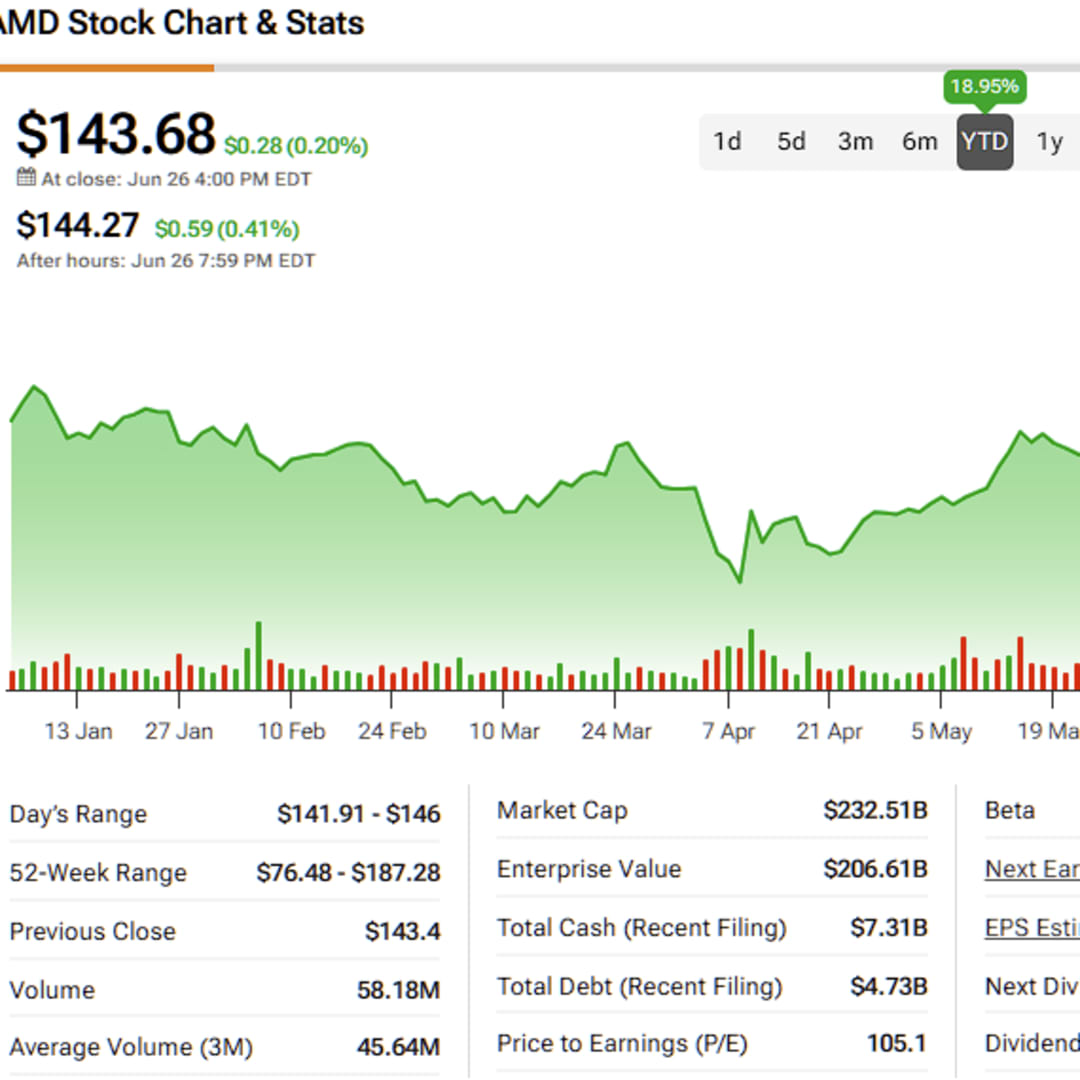Click the 10 Feb axis label
This screenshot has width=1080, height=1080.
pos(291,731)
